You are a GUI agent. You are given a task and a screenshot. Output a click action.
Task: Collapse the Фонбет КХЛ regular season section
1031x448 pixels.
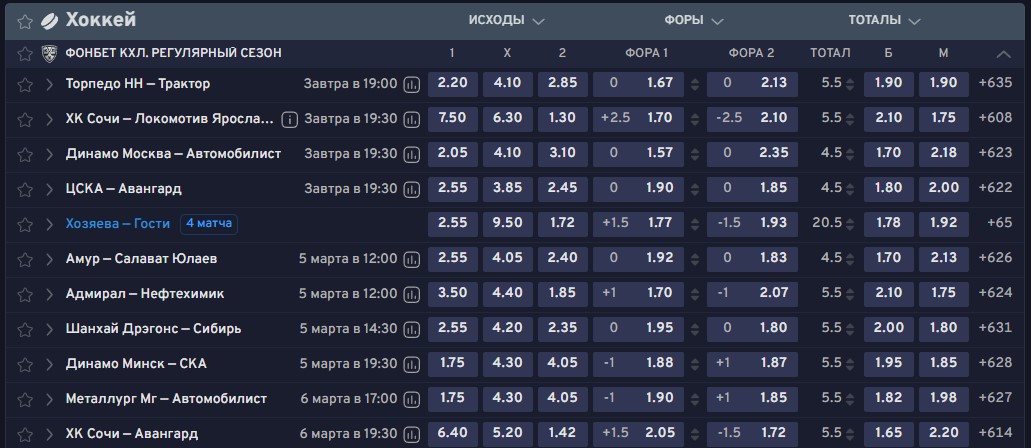click(x=1003, y=53)
